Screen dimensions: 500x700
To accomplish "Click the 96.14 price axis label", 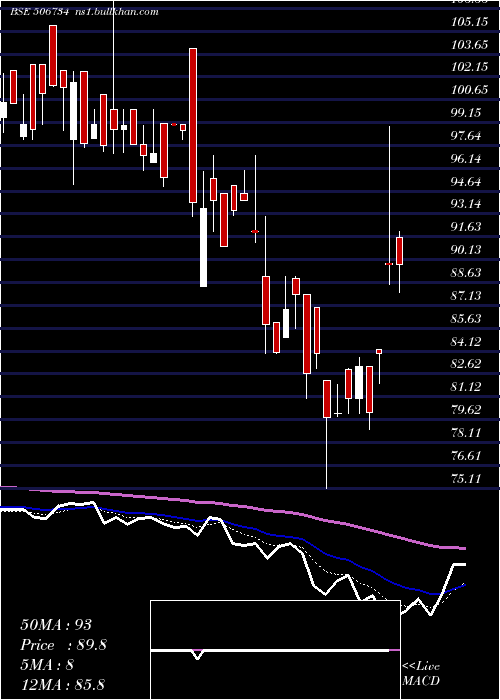I will 467,158.
